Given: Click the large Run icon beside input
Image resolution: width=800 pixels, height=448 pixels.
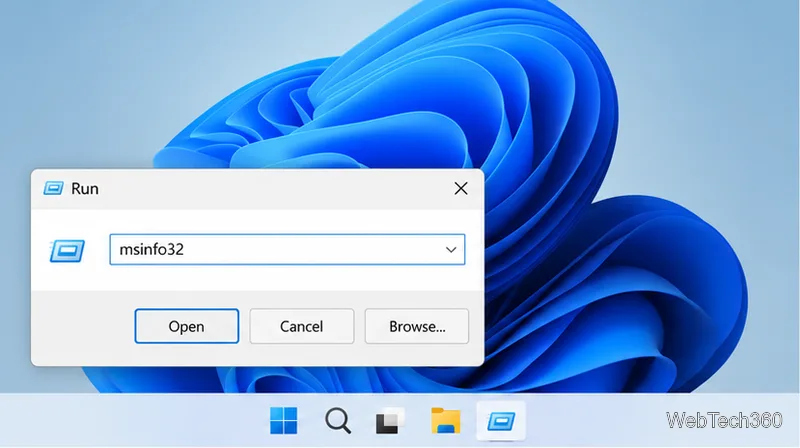Looking at the screenshot, I should click(x=67, y=251).
